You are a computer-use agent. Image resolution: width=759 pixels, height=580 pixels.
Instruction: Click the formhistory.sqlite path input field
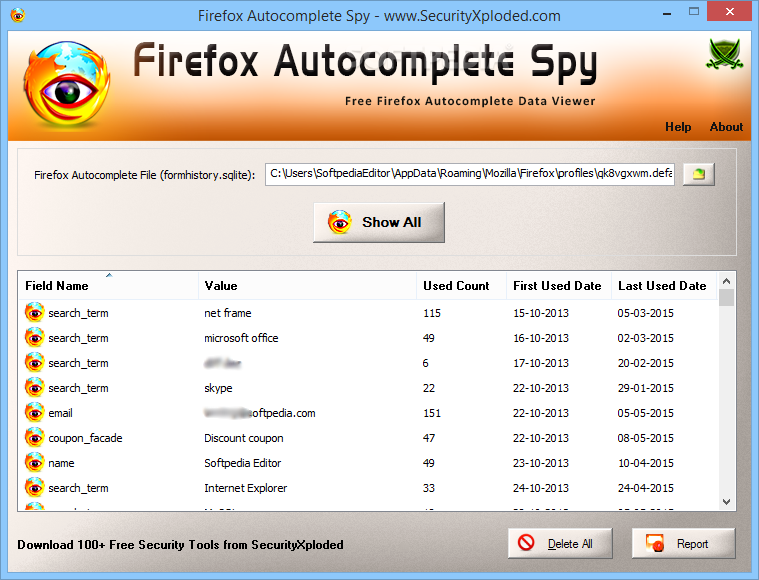point(470,174)
